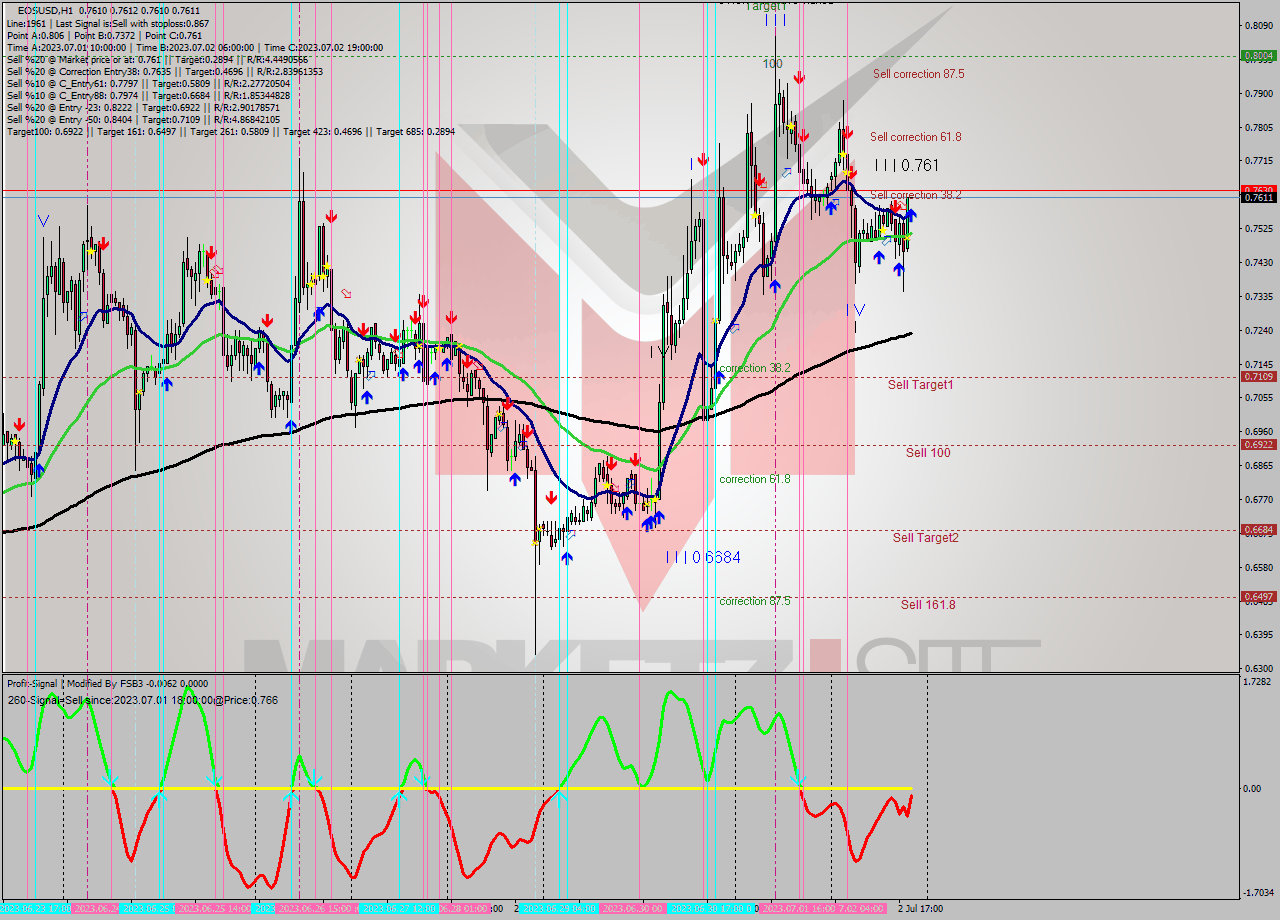The image size is (1280, 920).
Task: Click the black 0.7611 current price tag
Action: (1258, 198)
